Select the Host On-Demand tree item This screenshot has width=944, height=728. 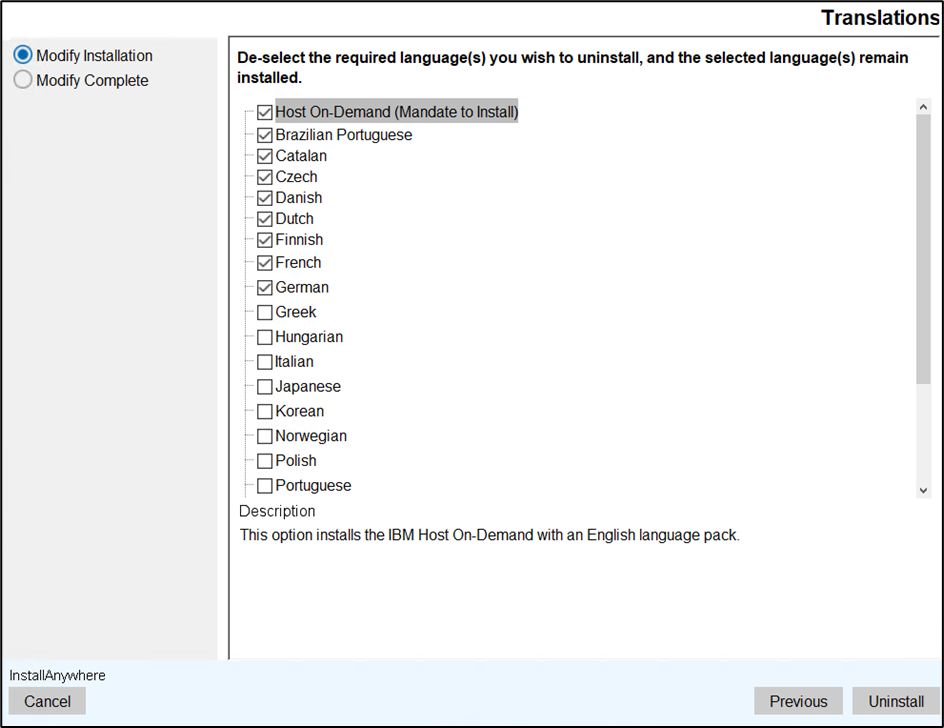click(396, 112)
